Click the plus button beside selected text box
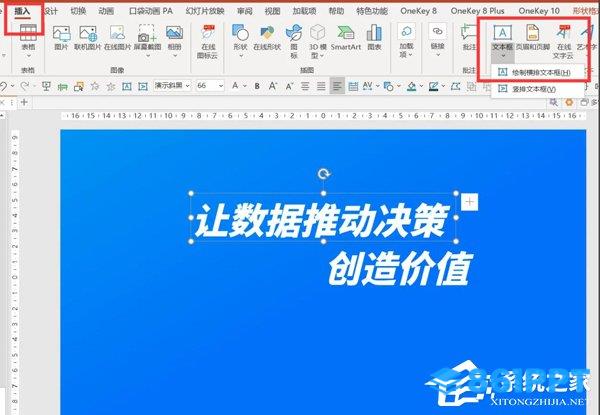The height and width of the screenshot is (415, 600). pos(469,201)
